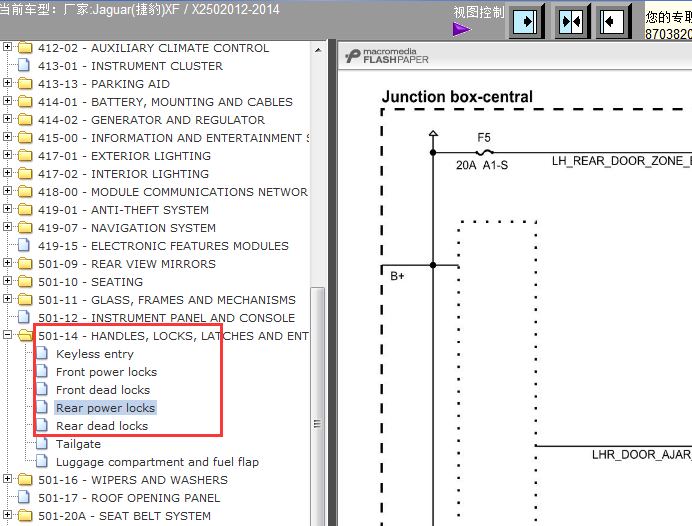The height and width of the screenshot is (526, 692).
Task: Click the collapse-left view control button
Action: pos(614,21)
